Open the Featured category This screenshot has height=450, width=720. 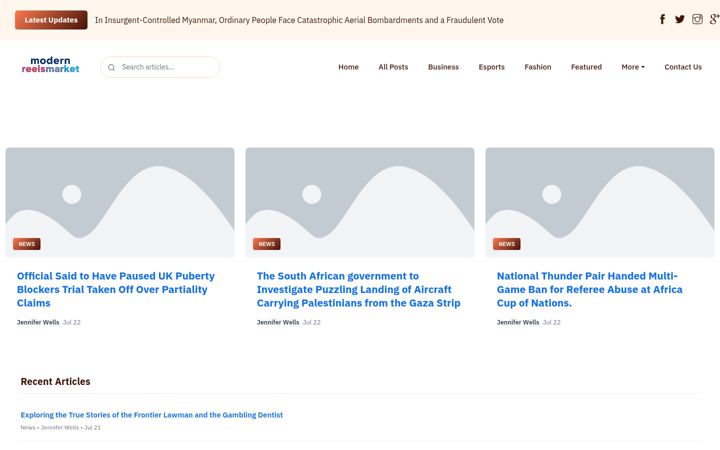pos(586,67)
